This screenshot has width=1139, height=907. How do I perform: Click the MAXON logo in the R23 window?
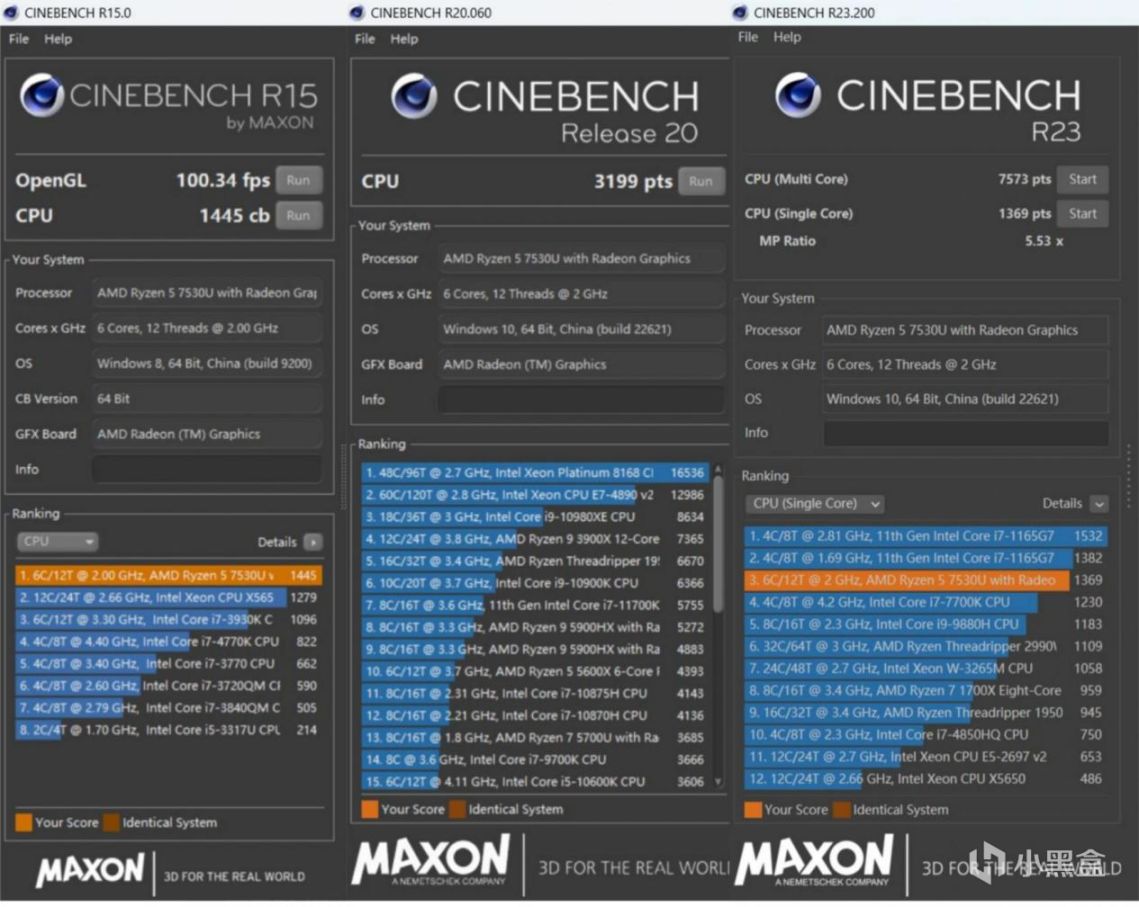pos(814,860)
